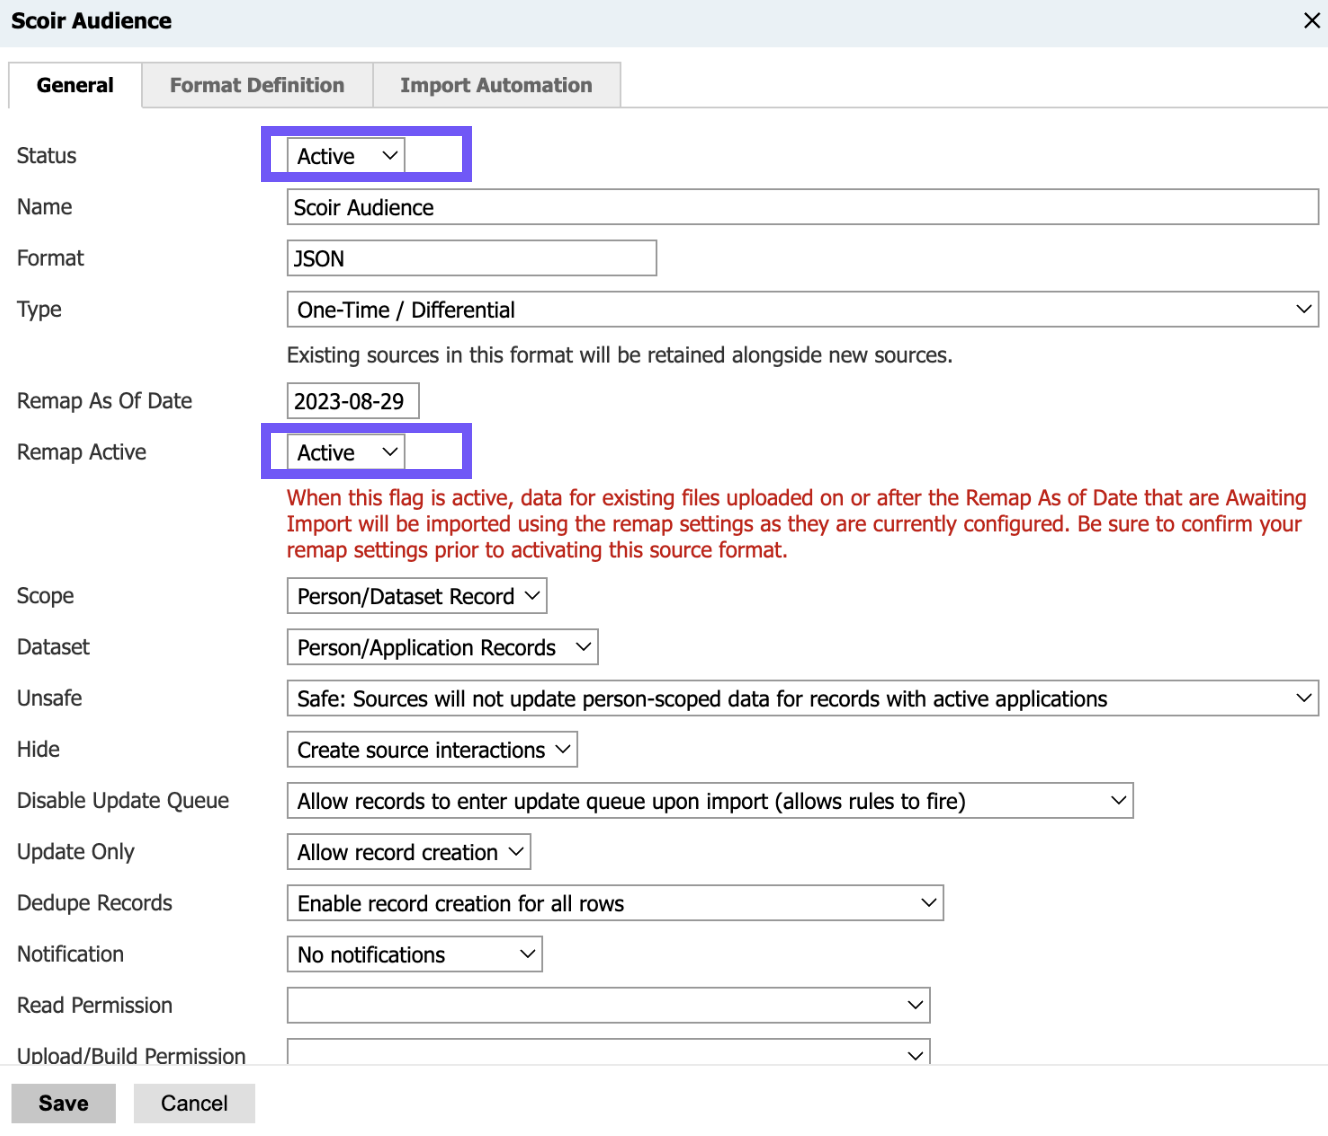This screenshot has width=1328, height=1136.
Task: Expand the Disable Update Queue dropdown
Action: [710, 800]
